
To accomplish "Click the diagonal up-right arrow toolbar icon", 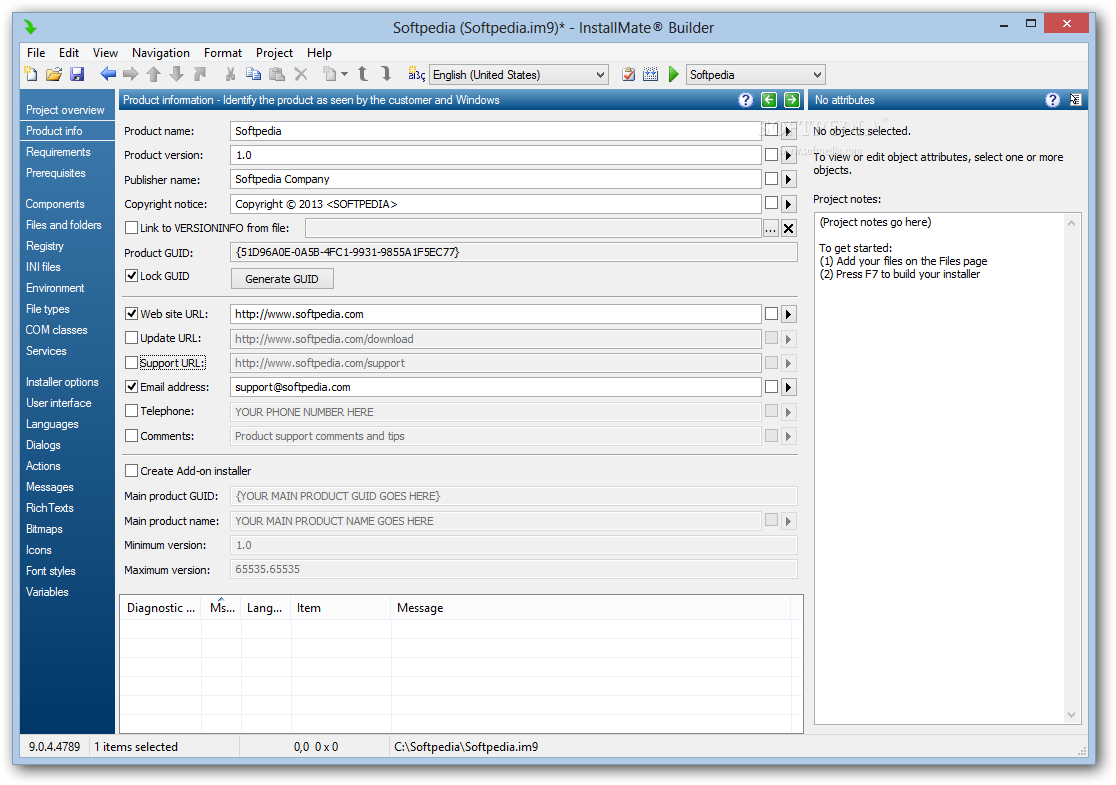I will tap(200, 74).
